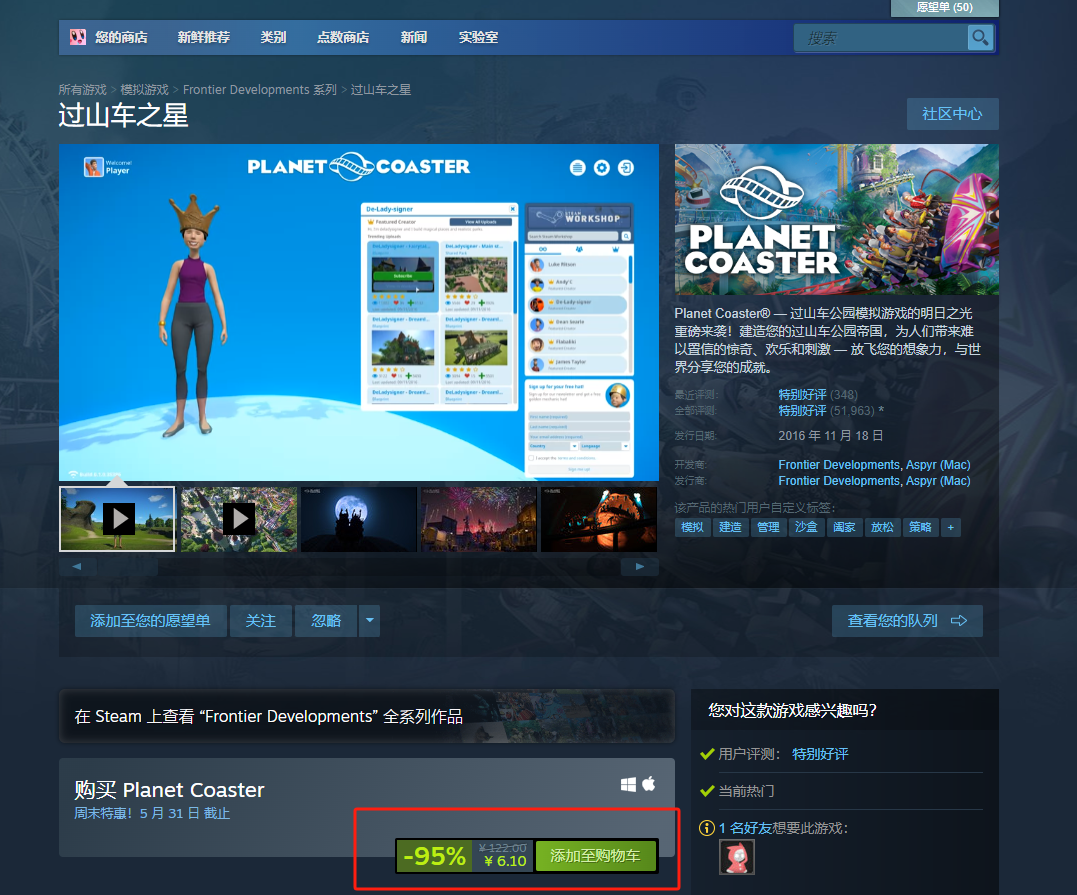This screenshot has width=1077, height=895.
Task: Select the 策略 tag
Action: 920,527
